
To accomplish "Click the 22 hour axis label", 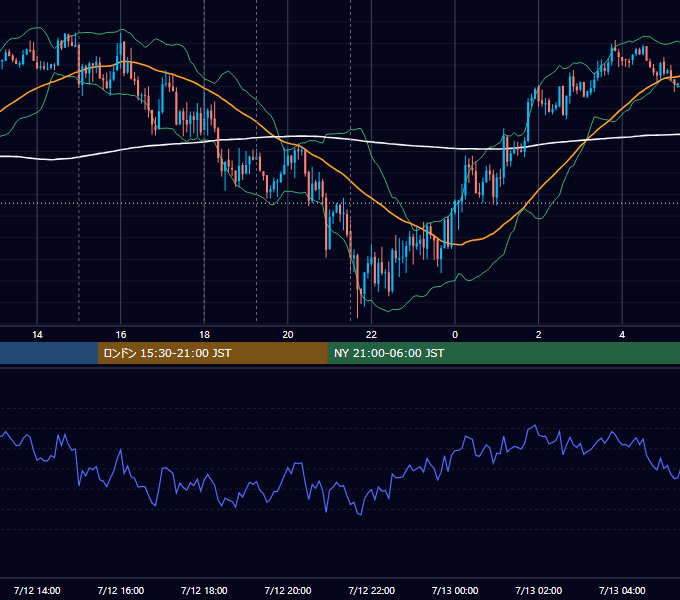I will coord(371,335).
